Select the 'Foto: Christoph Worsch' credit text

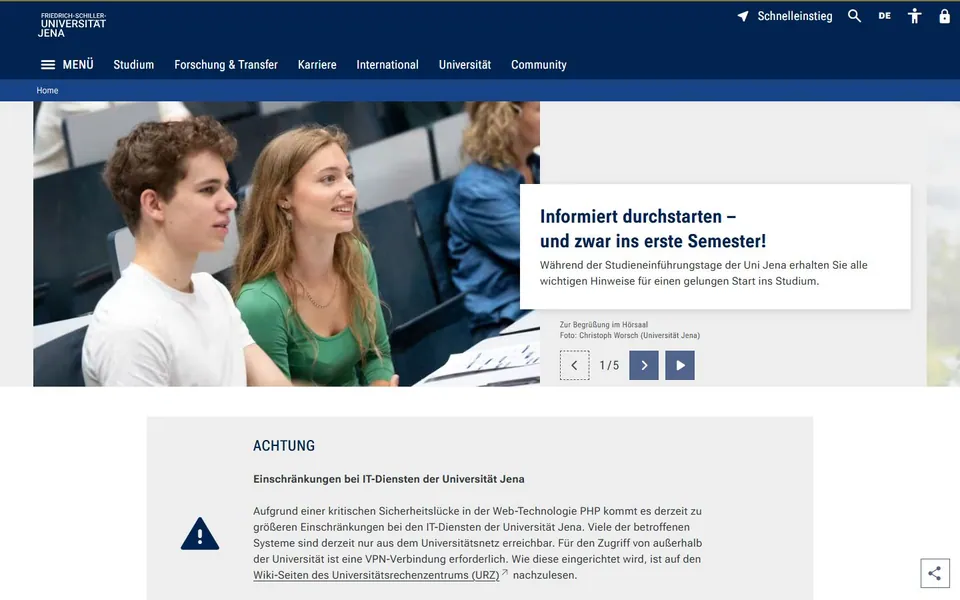pyautogui.click(x=629, y=336)
